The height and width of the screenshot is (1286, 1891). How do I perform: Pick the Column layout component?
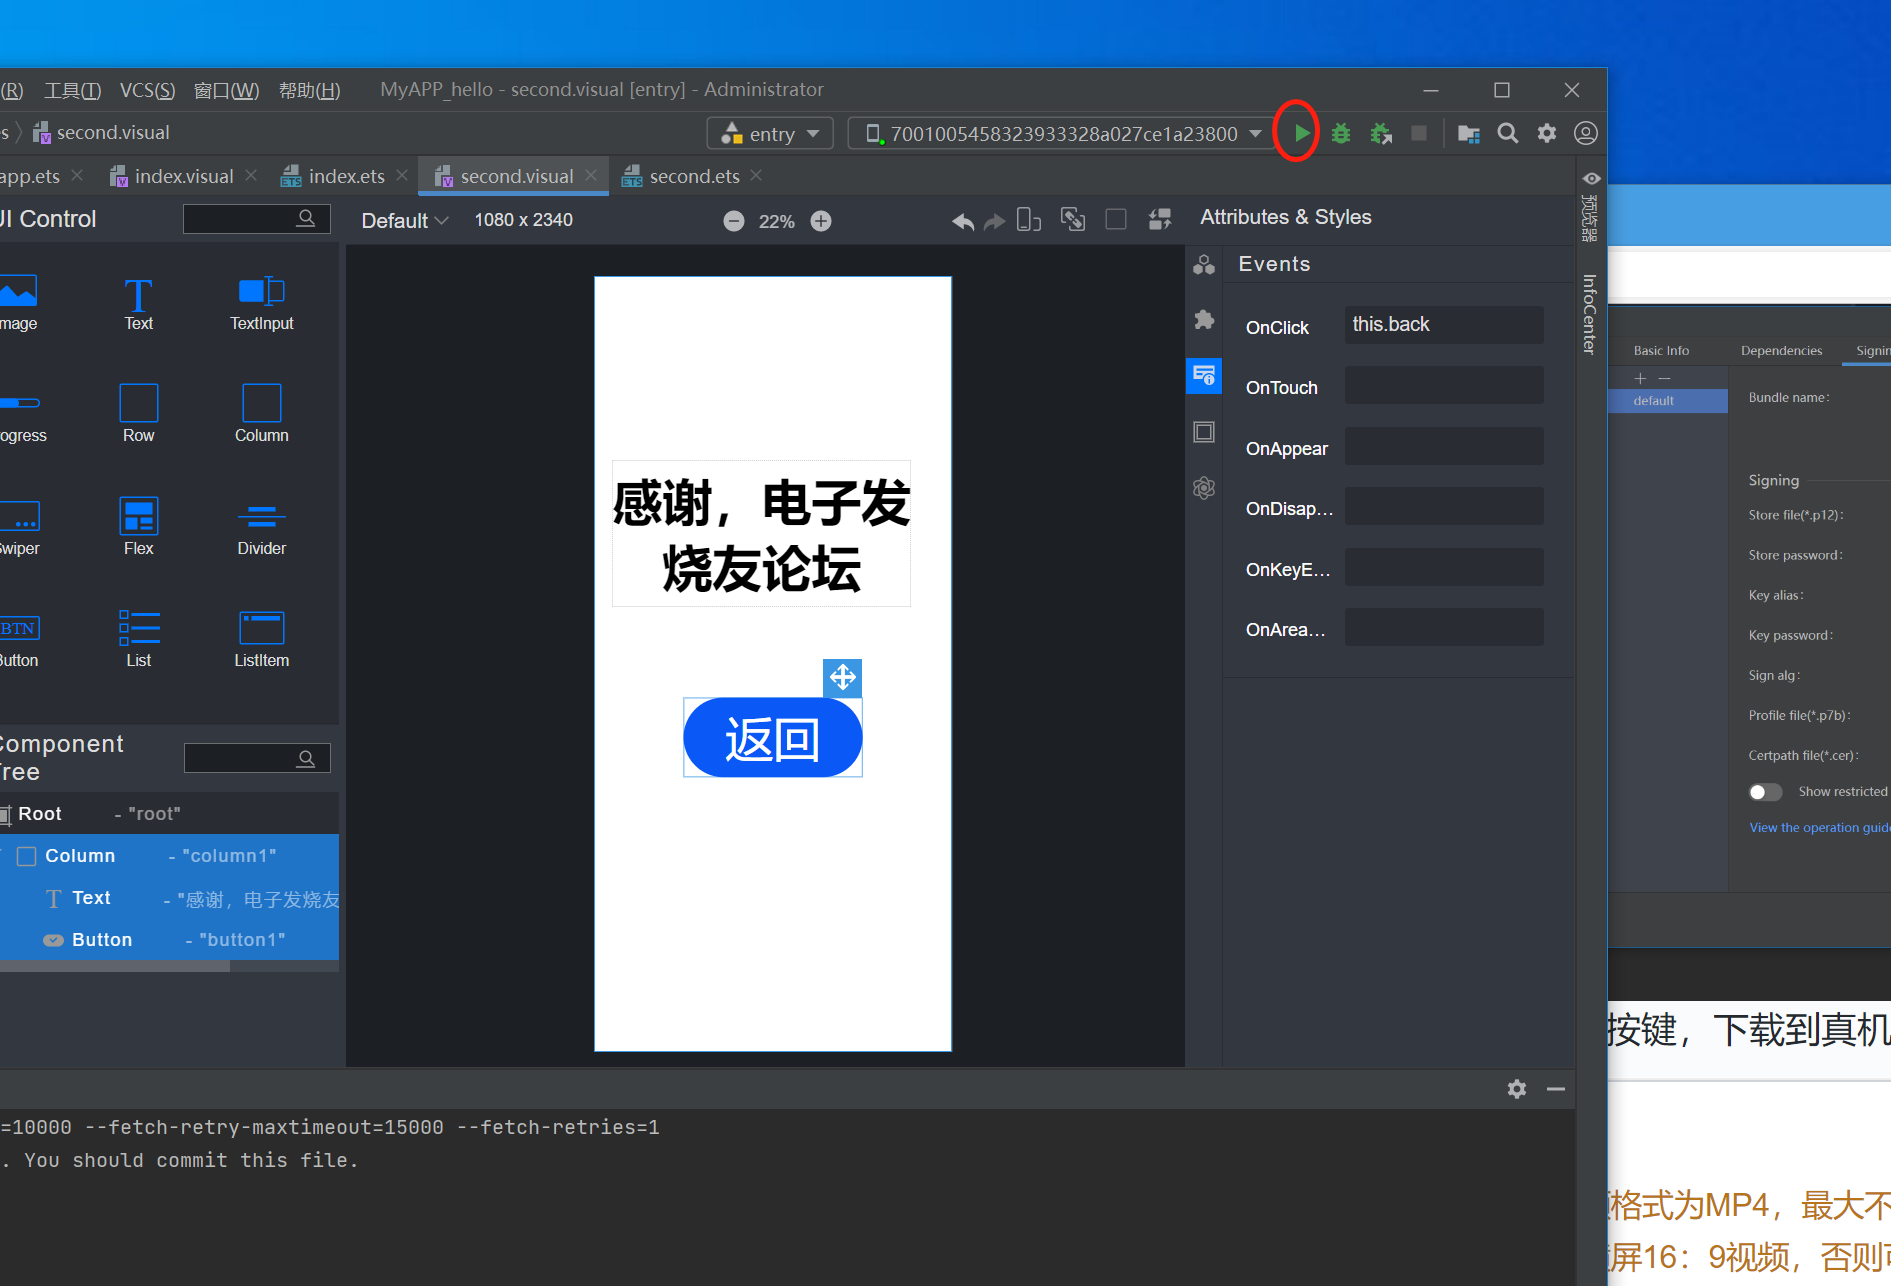click(262, 414)
